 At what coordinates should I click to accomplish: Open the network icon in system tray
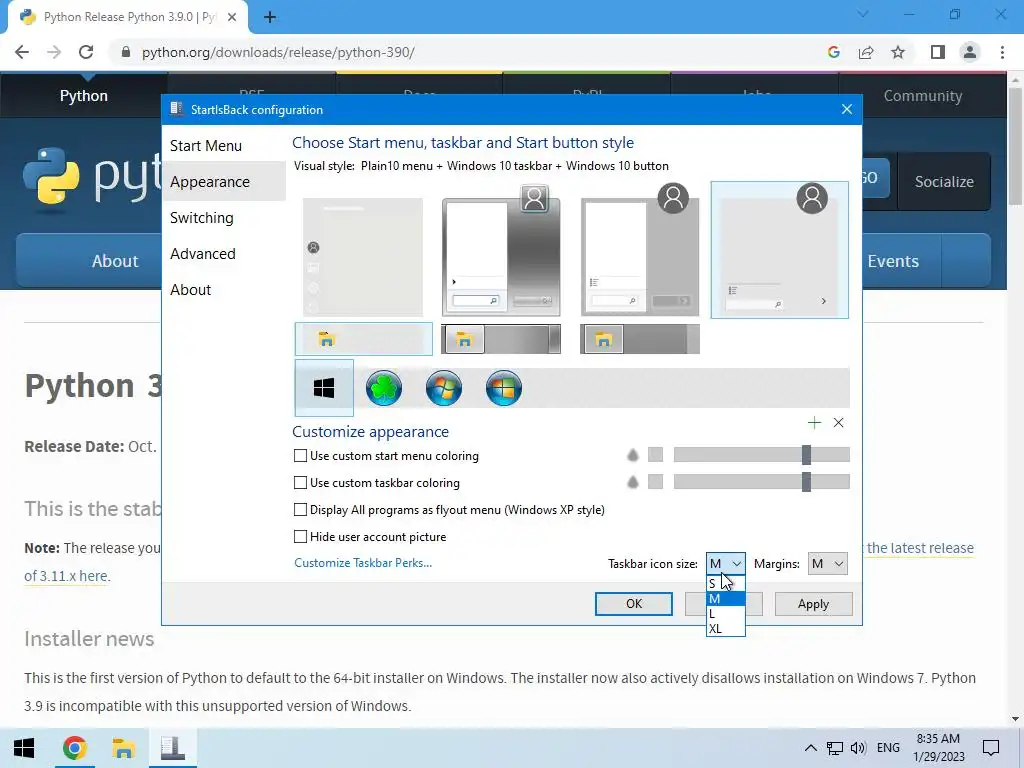pos(835,748)
